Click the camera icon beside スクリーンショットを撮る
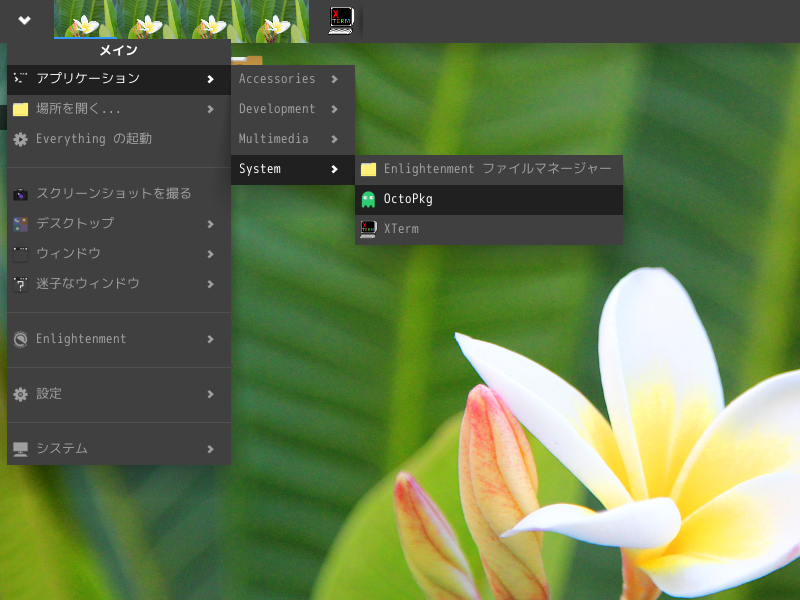The image size is (800, 600). pyautogui.click(x=20, y=194)
